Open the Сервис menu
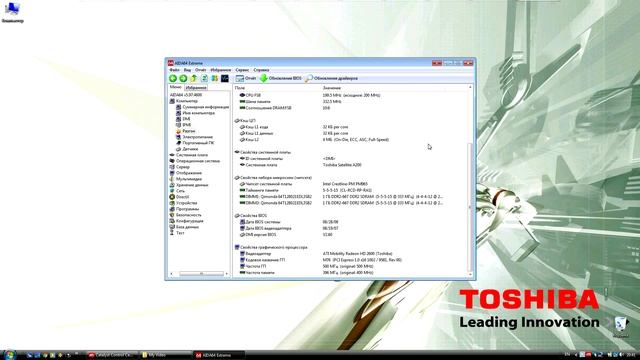The height and width of the screenshot is (360, 640). 242,70
